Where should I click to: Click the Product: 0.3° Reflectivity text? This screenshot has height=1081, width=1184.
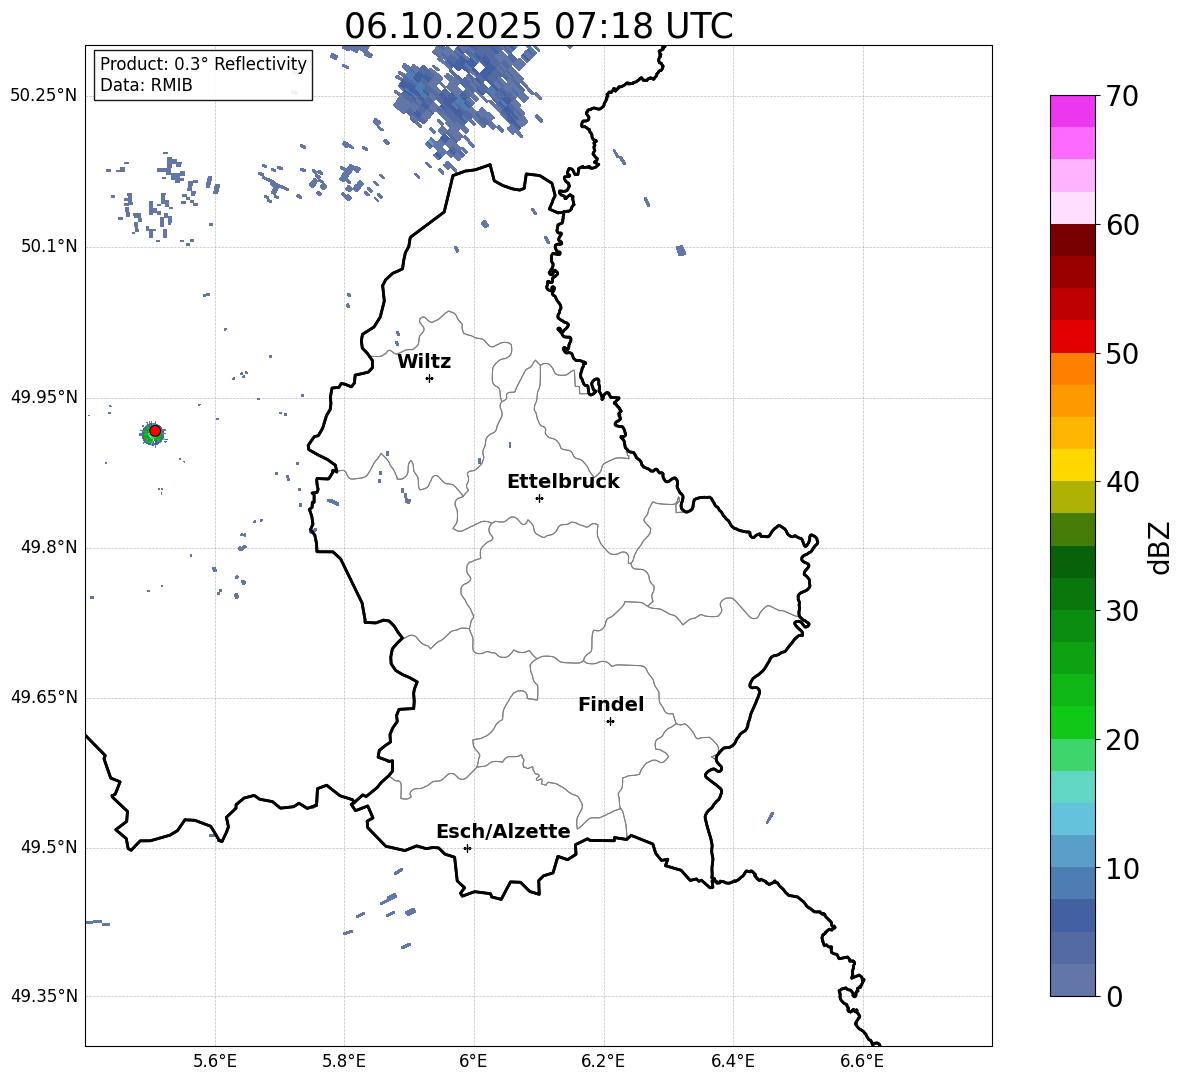click(204, 63)
